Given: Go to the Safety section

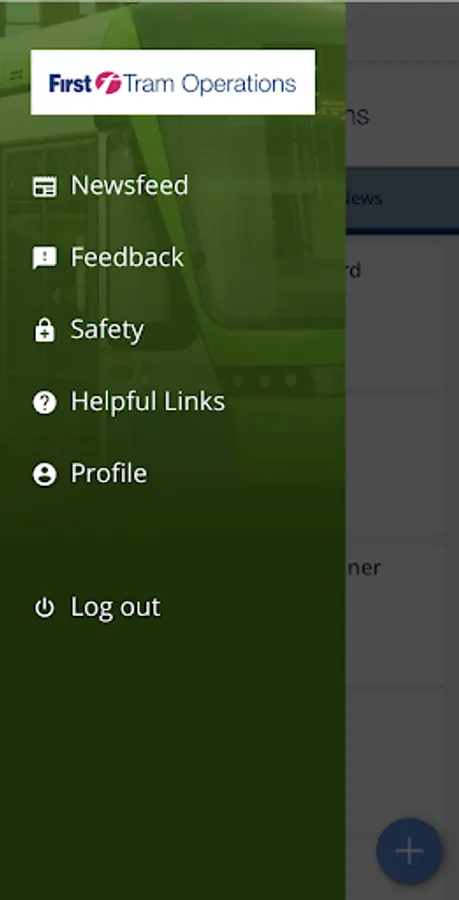Looking at the screenshot, I should [88, 330].
